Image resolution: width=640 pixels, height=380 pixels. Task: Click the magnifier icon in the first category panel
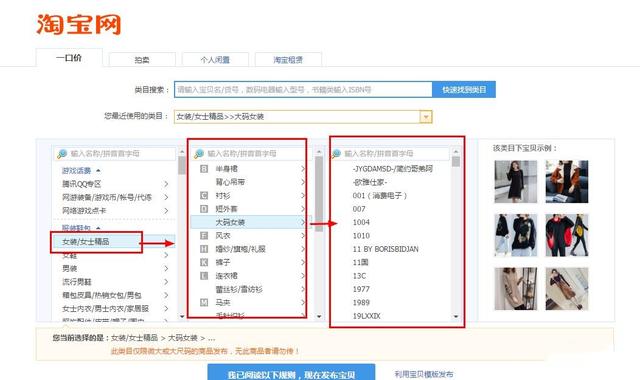click(62, 154)
